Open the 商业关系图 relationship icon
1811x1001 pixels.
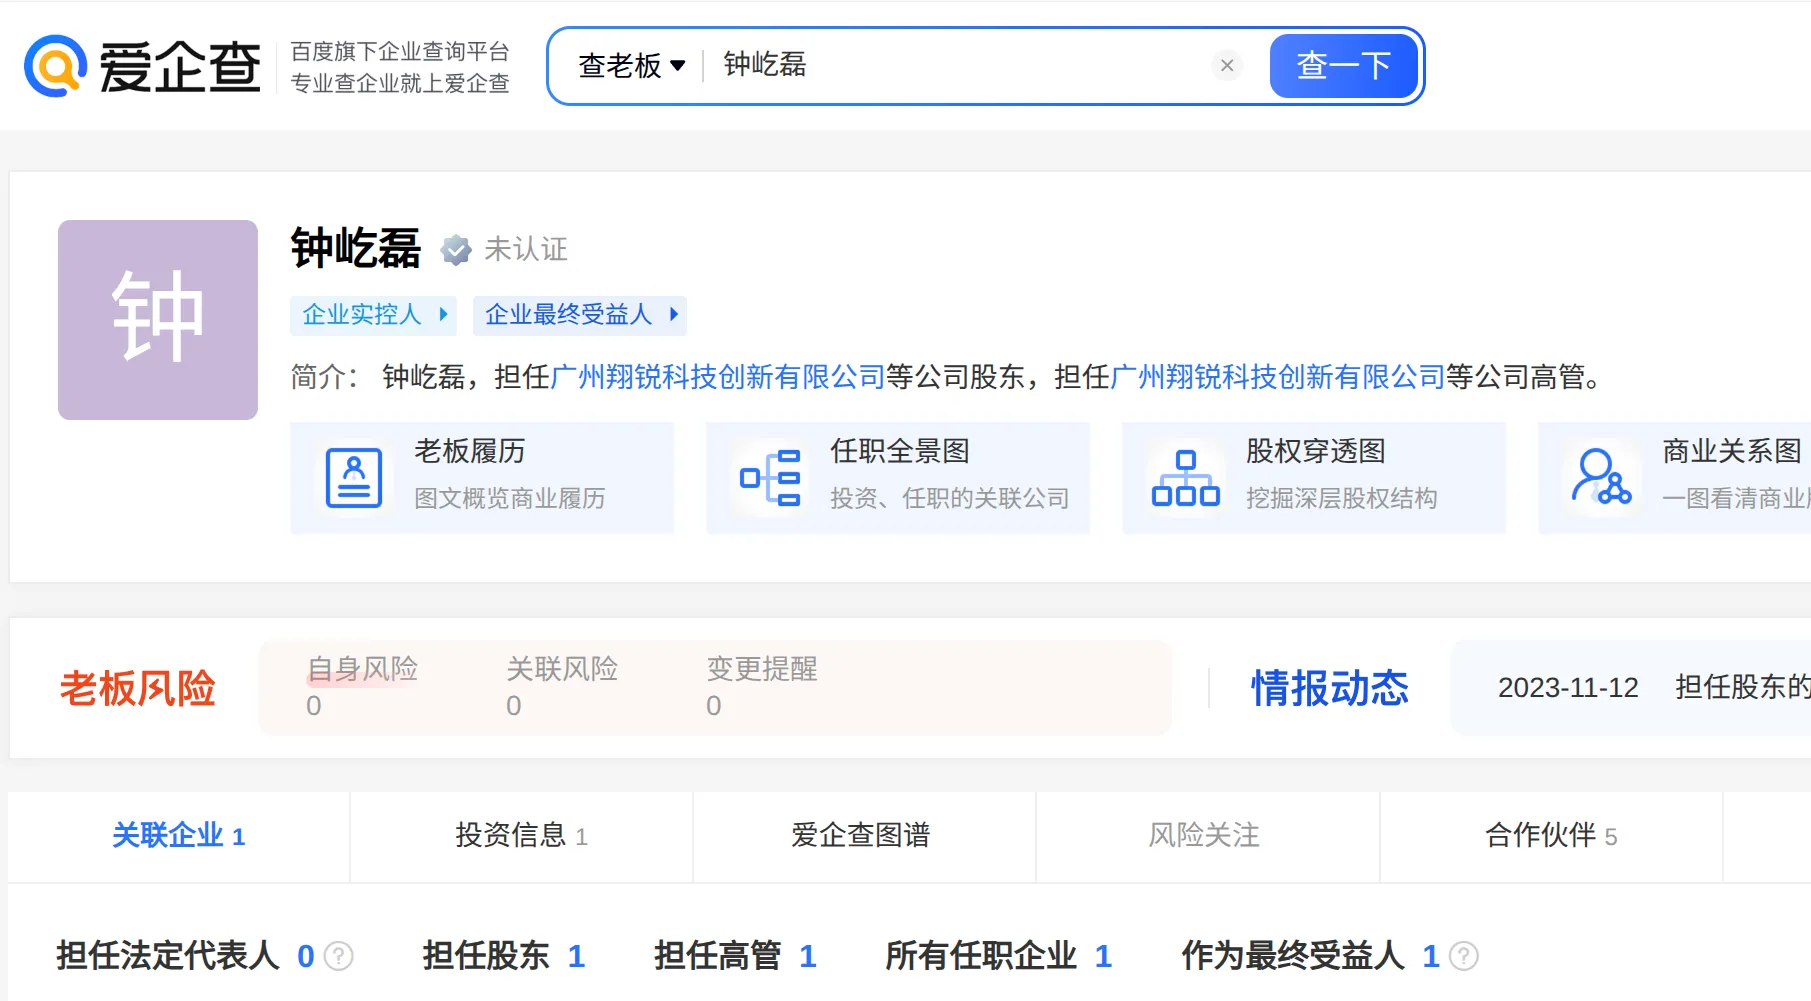(1601, 478)
